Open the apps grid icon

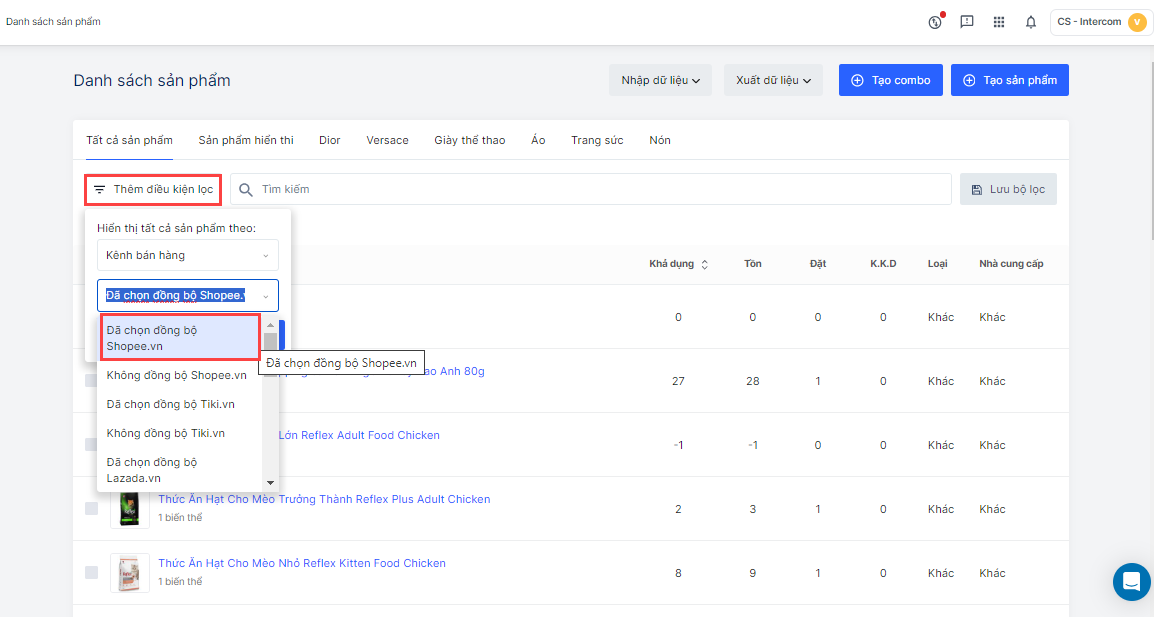click(x=998, y=22)
